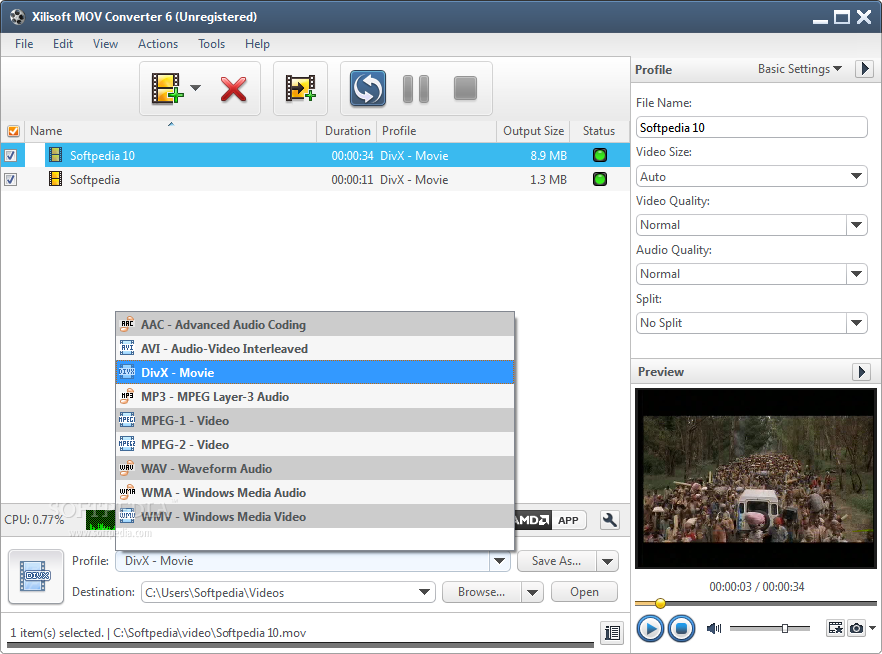
Task: Open the Tools menu
Action: pyautogui.click(x=211, y=44)
